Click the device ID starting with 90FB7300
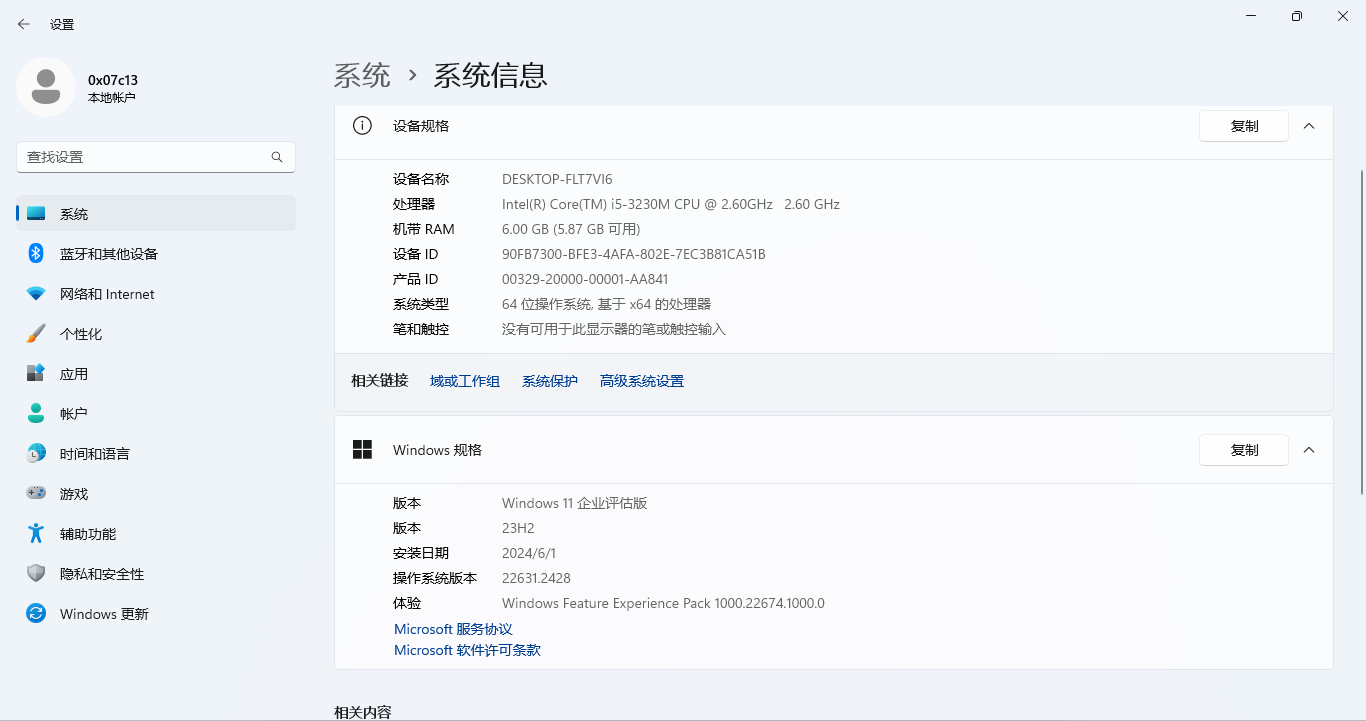Screen dimensions: 1366x721 coord(634,254)
